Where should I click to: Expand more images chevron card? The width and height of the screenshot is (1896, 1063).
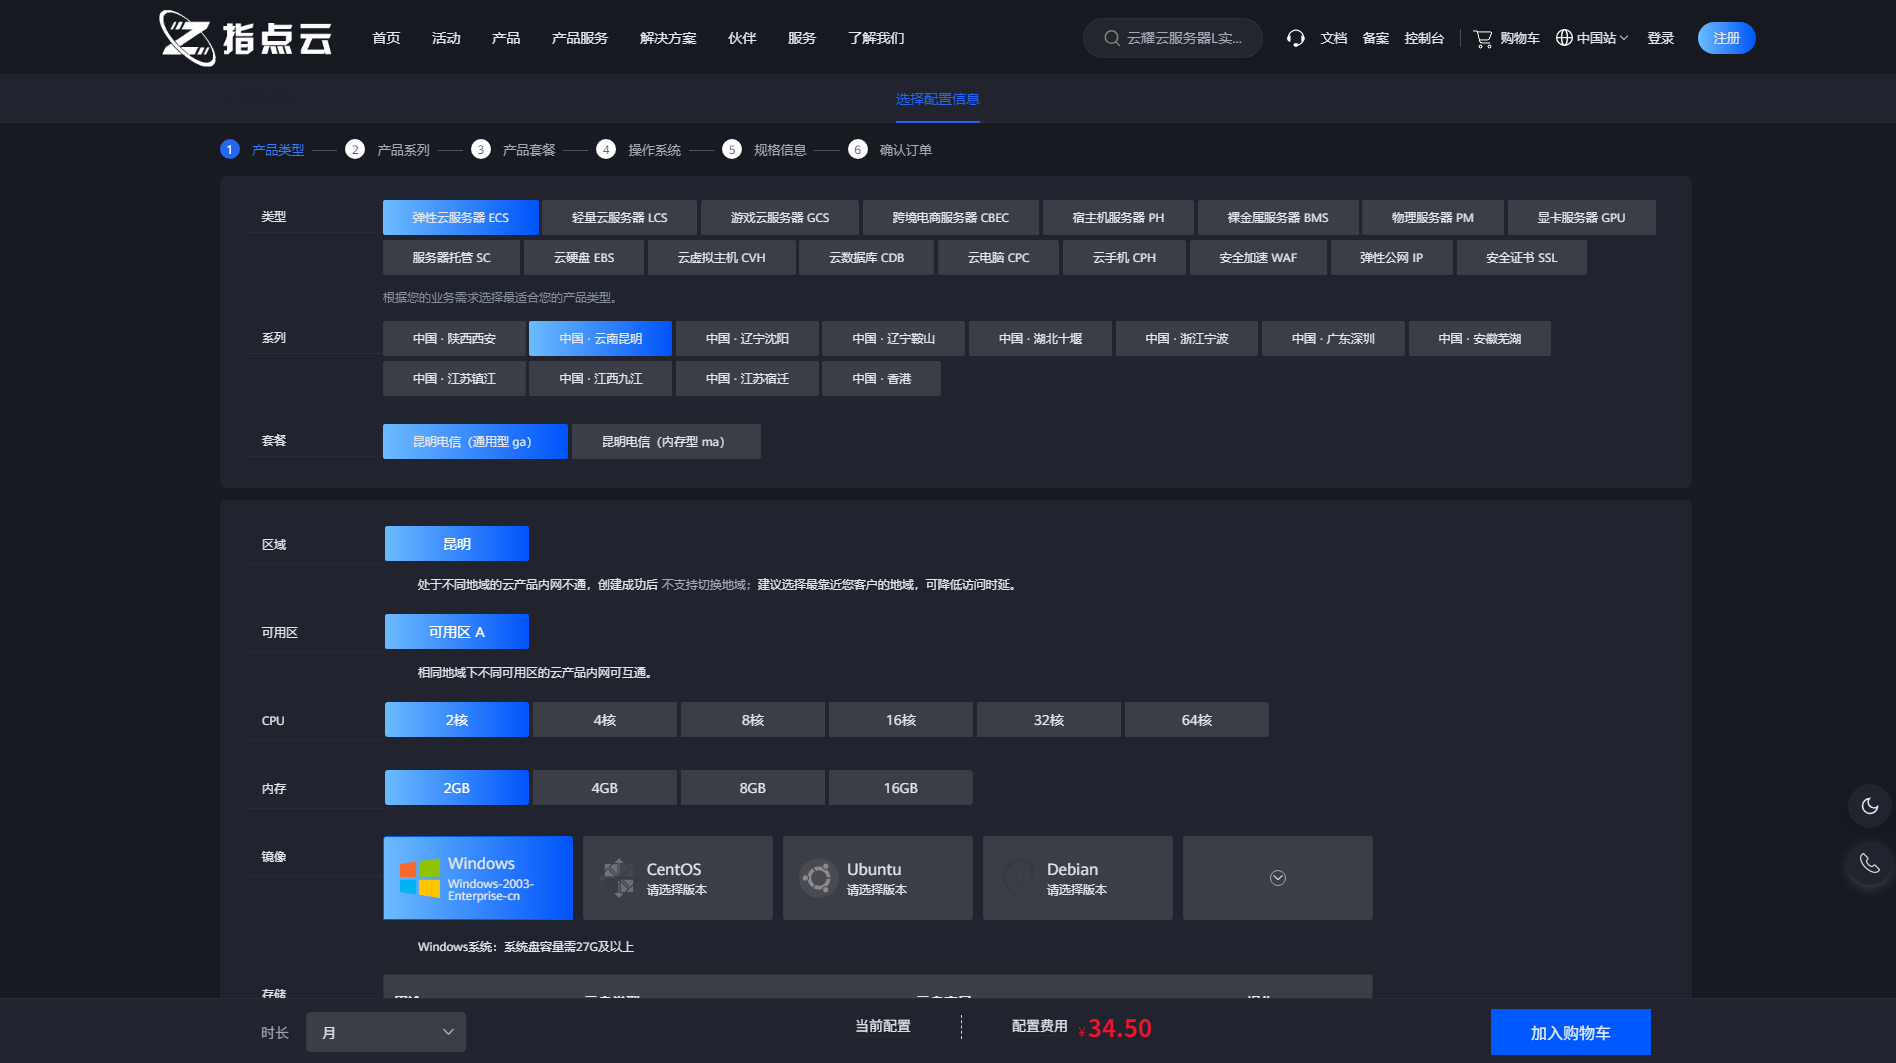(1278, 878)
